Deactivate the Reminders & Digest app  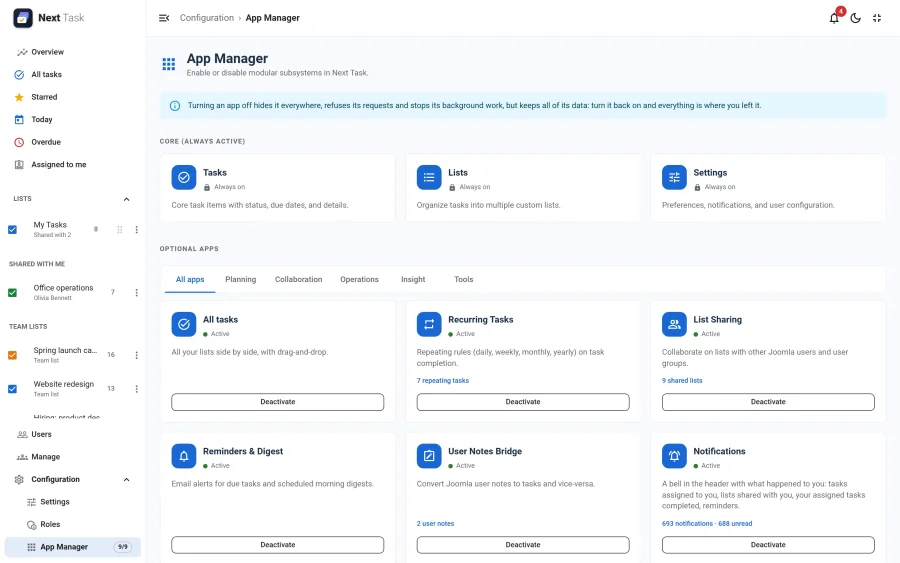coord(278,545)
